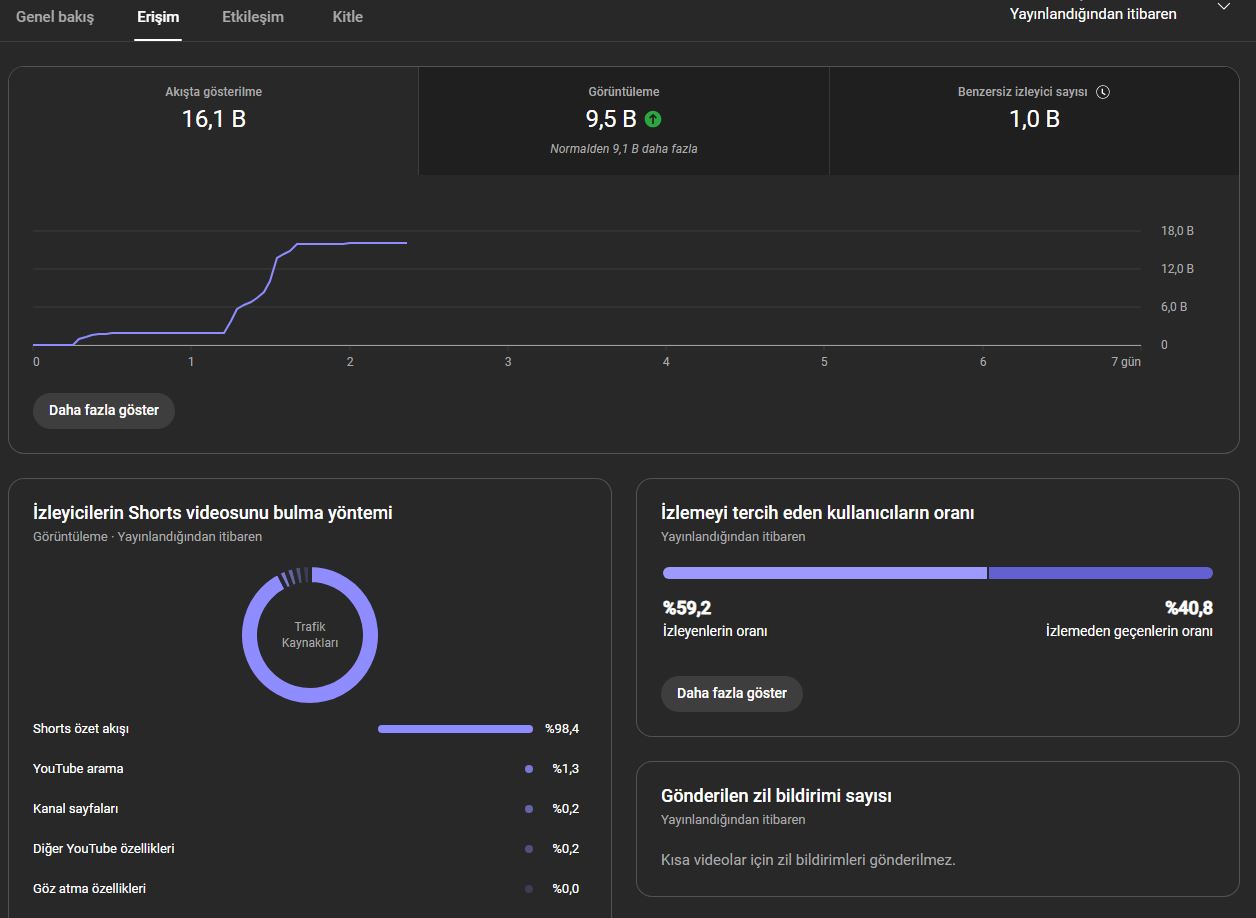Select the Erişim tab

[158, 17]
